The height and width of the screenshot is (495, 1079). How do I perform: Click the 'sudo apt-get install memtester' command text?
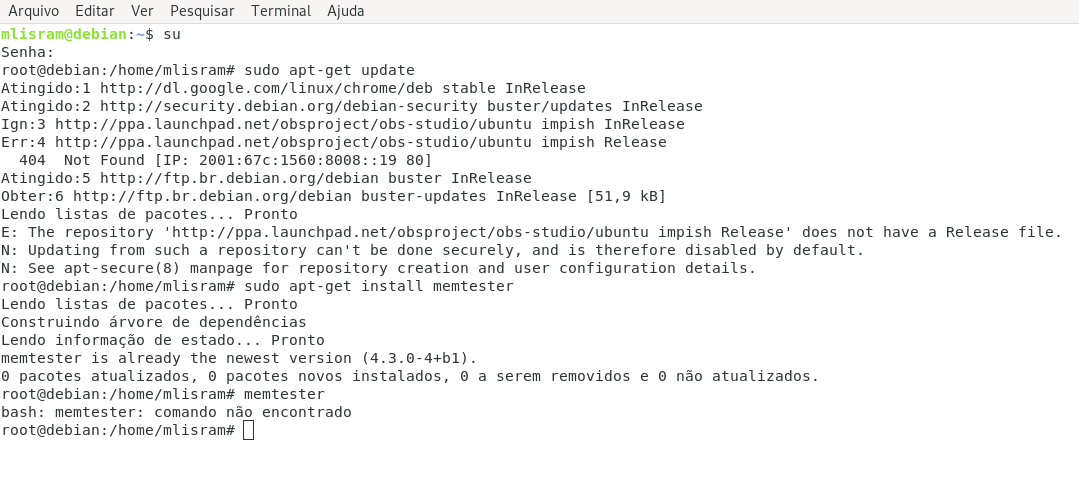378,286
